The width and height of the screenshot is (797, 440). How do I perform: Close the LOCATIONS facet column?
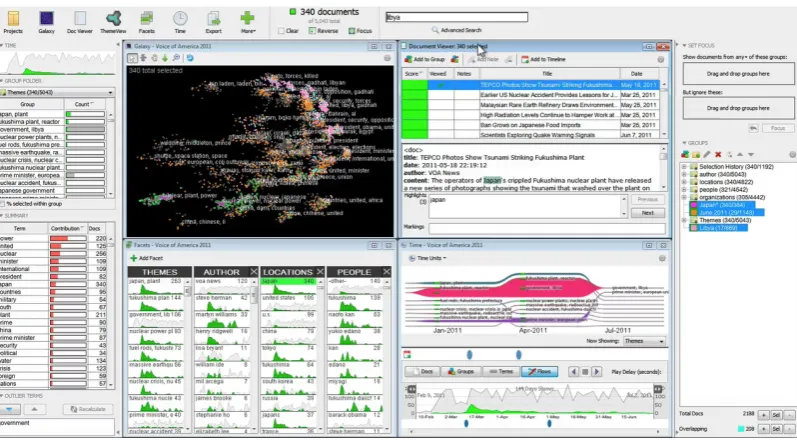coord(320,272)
